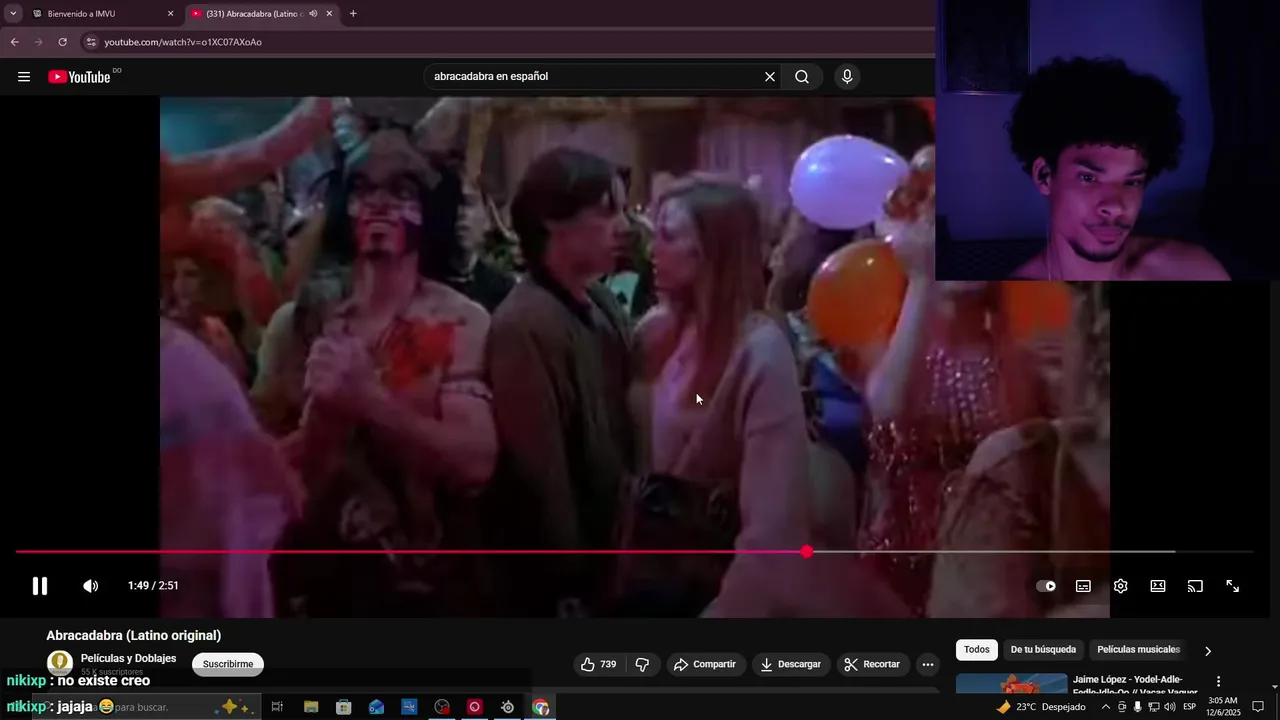1280x720 pixels.
Task: Seek using the red progress bar handle
Action: click(x=807, y=552)
